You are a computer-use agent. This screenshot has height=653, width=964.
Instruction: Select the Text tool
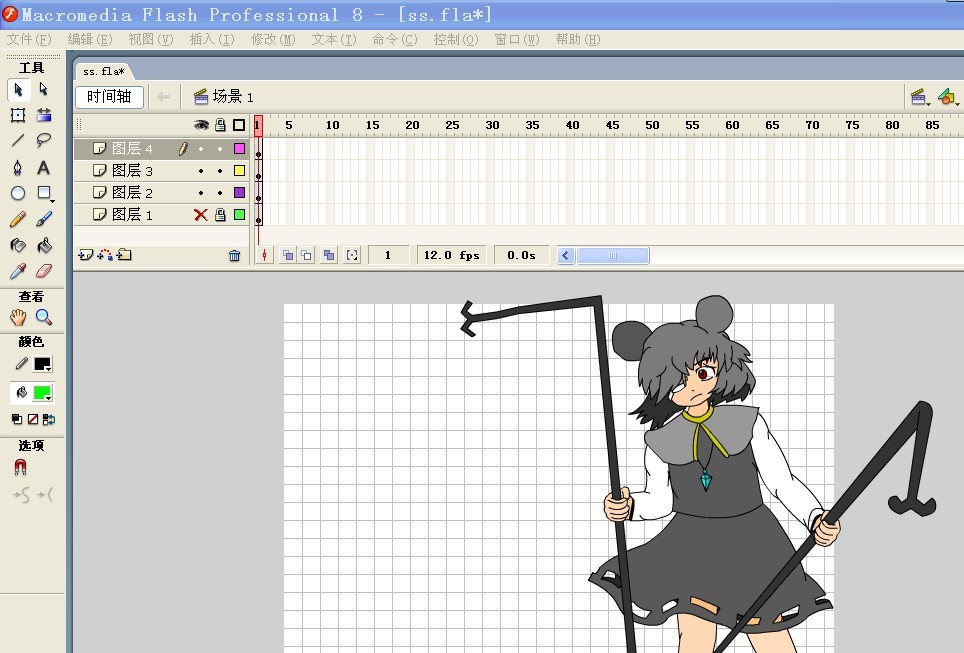click(x=44, y=167)
